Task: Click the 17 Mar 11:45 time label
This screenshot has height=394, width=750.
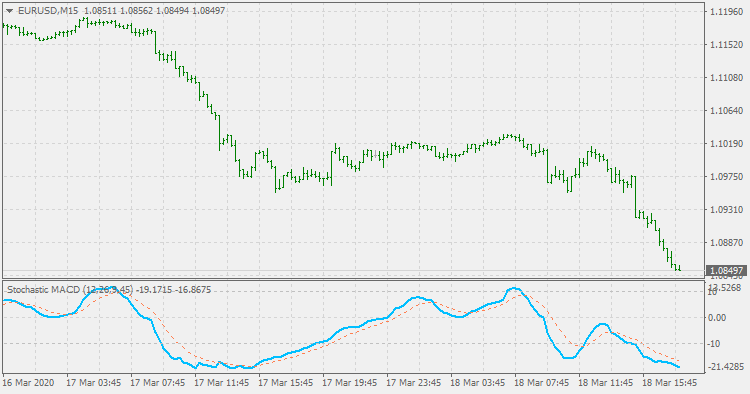Action: pos(221,383)
